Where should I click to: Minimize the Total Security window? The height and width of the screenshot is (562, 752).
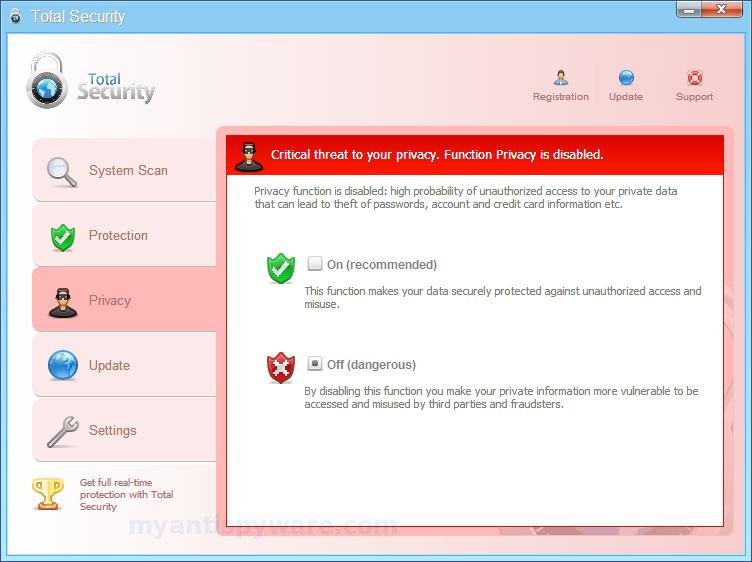689,10
